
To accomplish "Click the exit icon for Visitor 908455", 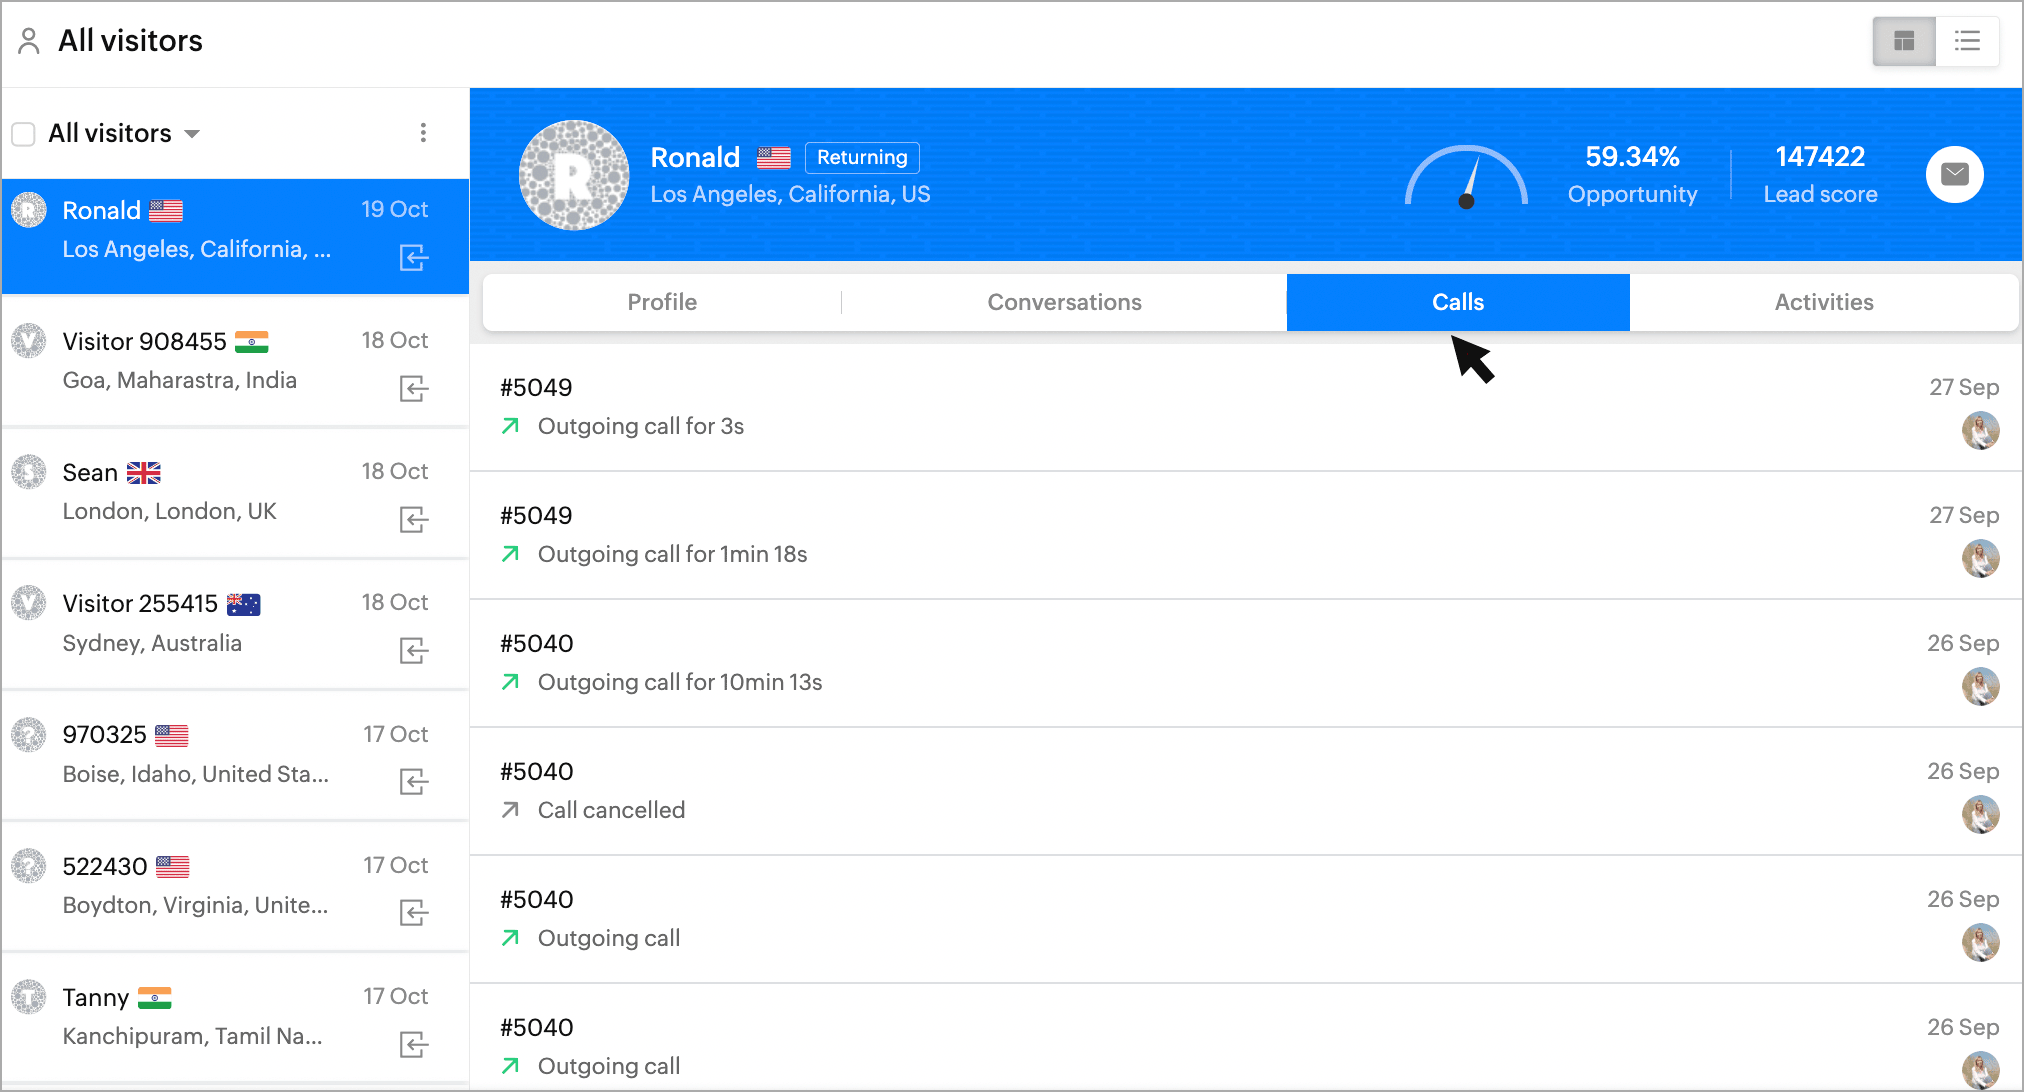I will pyautogui.click(x=413, y=388).
